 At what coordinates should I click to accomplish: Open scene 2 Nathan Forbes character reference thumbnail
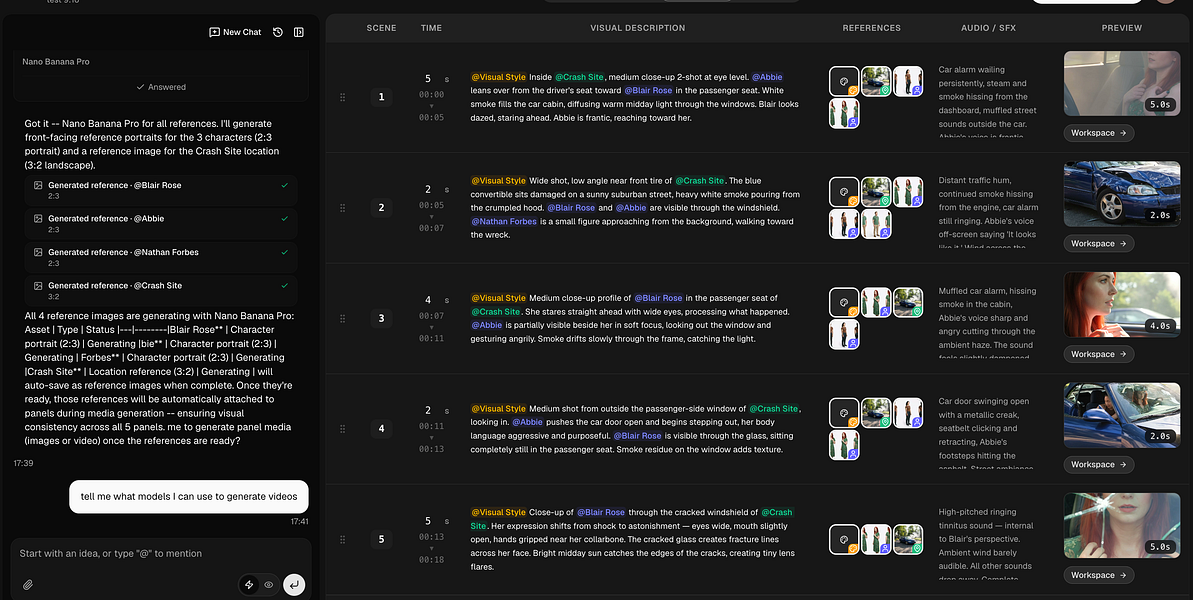click(x=876, y=224)
